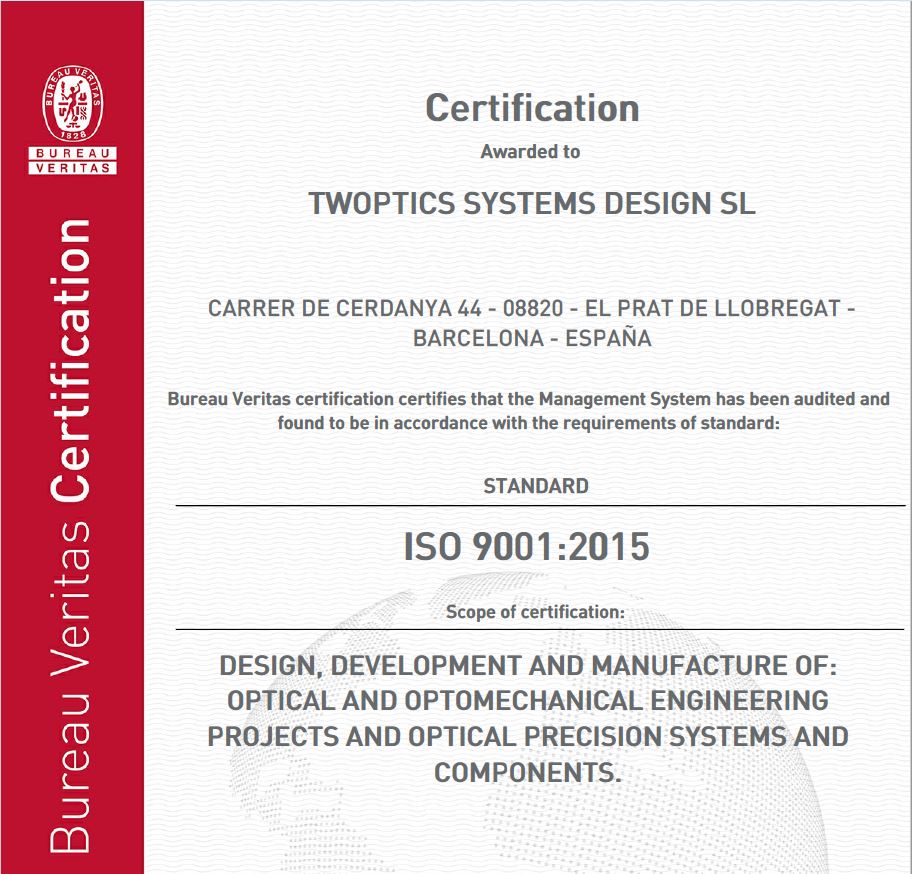Viewport: 912px width, 874px height.
Task: Click the 'BARCELONA - ESPAÑA' line
Action: click(532, 338)
